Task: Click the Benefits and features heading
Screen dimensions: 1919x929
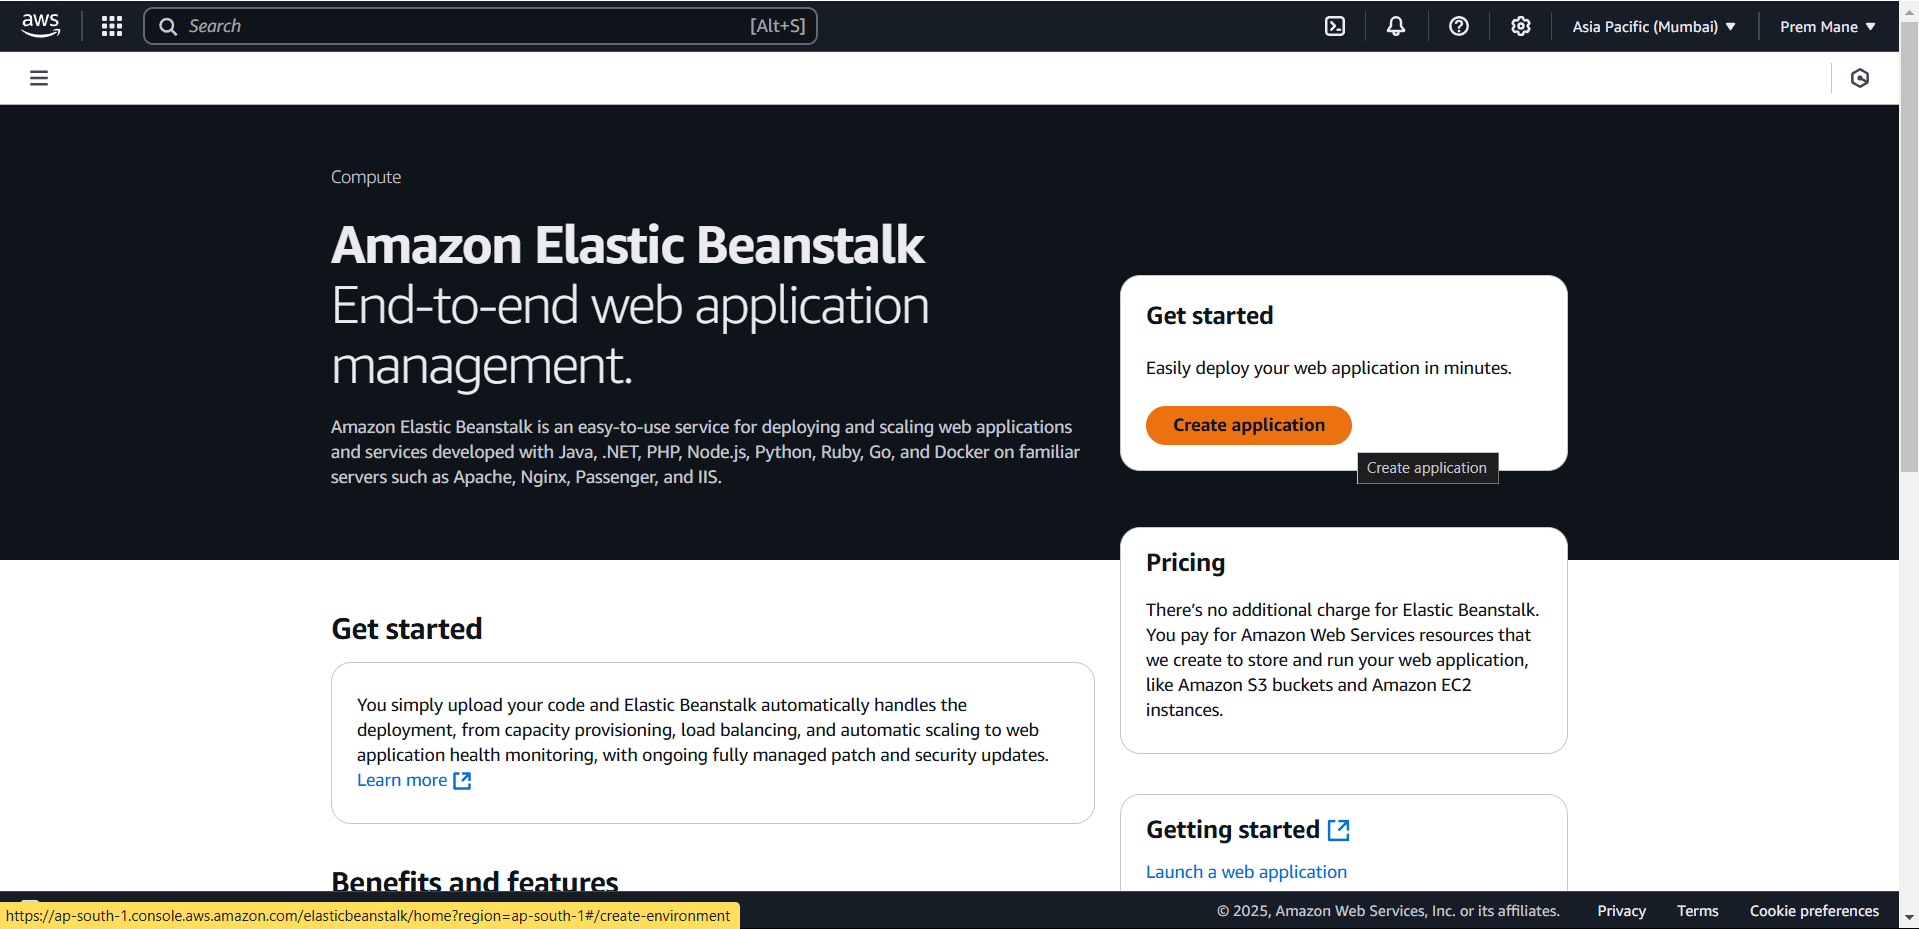Action: (475, 881)
